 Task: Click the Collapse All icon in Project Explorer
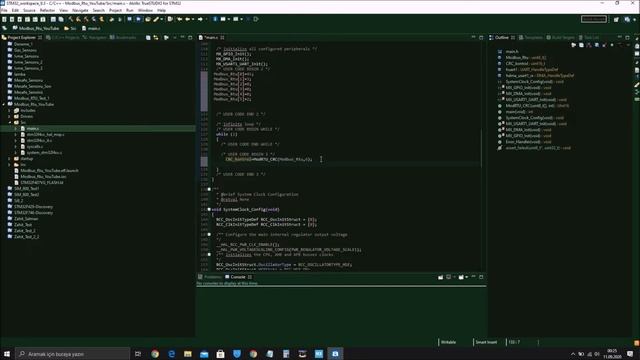(148, 38)
